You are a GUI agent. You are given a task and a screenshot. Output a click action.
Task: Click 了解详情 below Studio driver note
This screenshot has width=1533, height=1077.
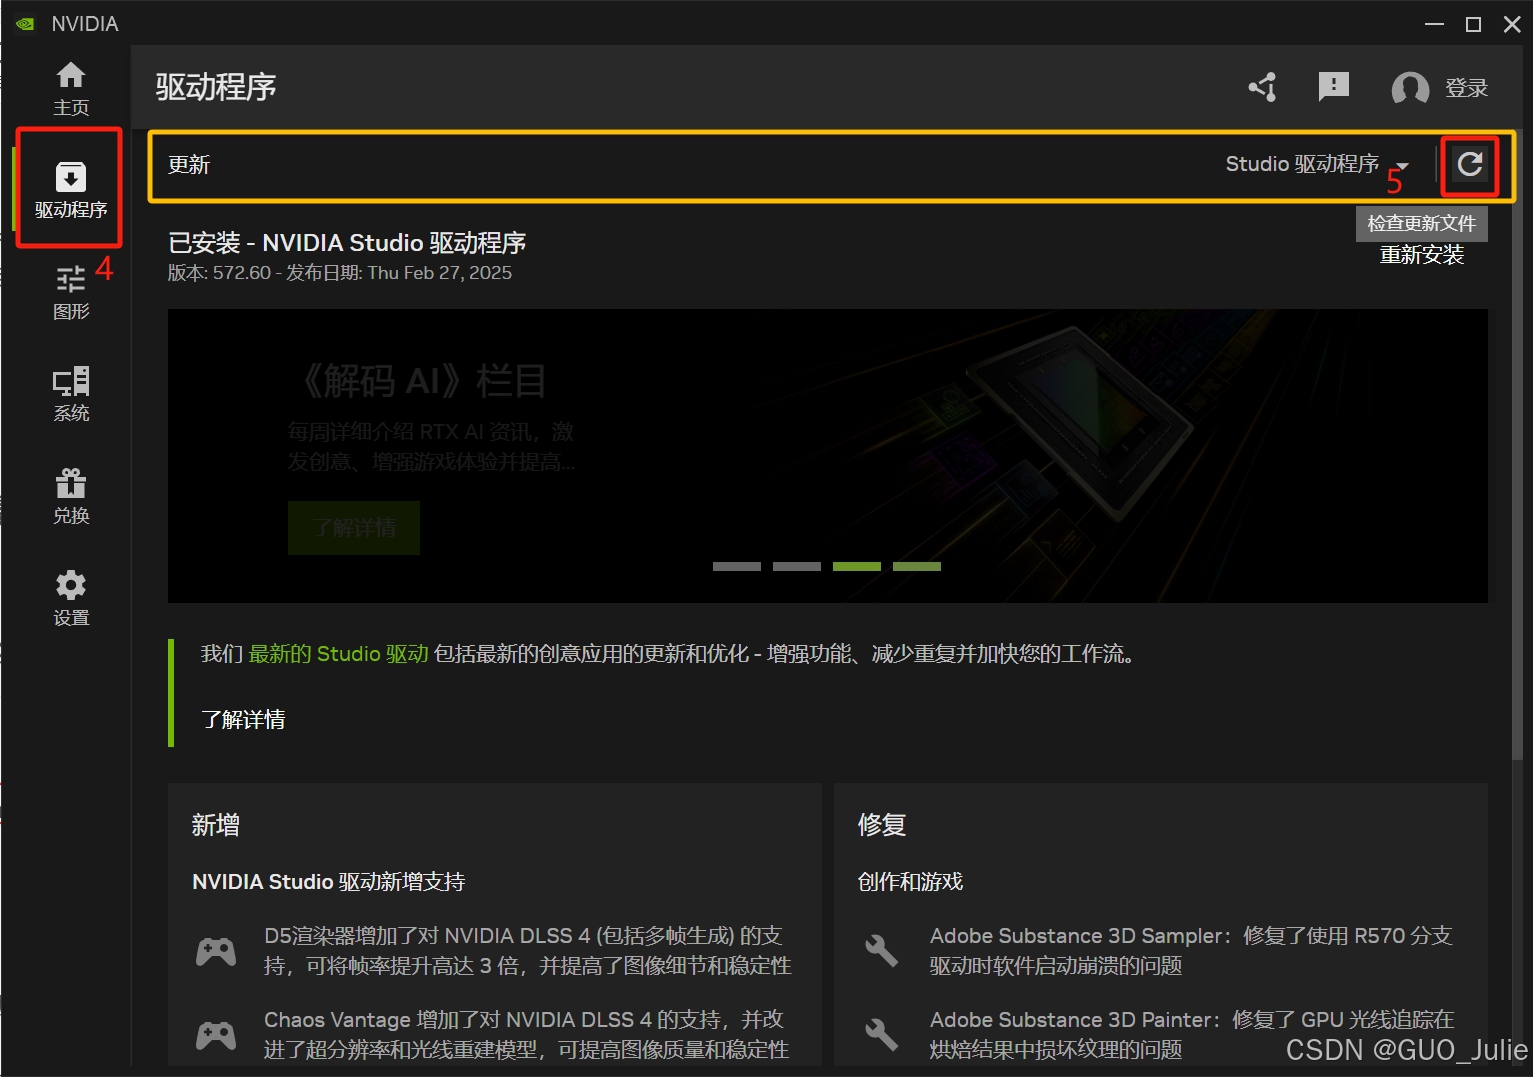(x=243, y=719)
